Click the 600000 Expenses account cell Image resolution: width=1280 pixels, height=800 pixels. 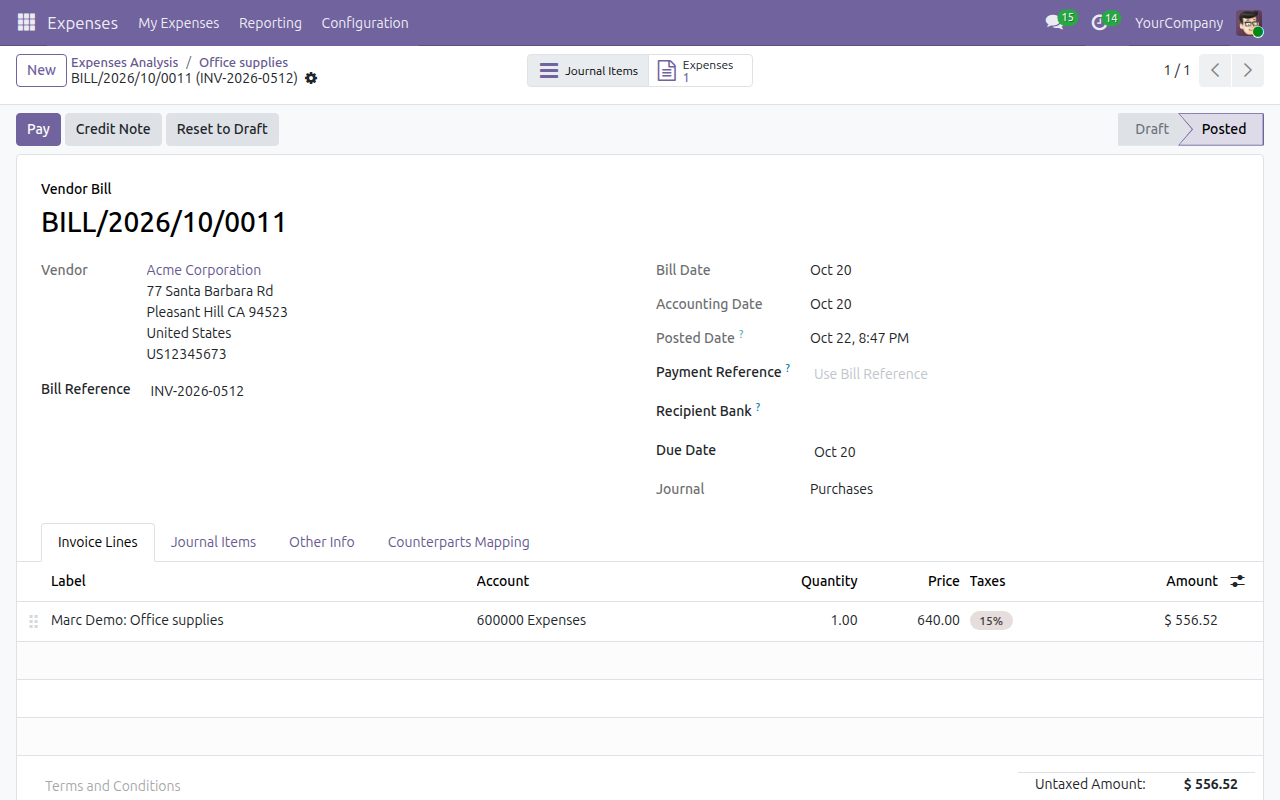point(531,620)
